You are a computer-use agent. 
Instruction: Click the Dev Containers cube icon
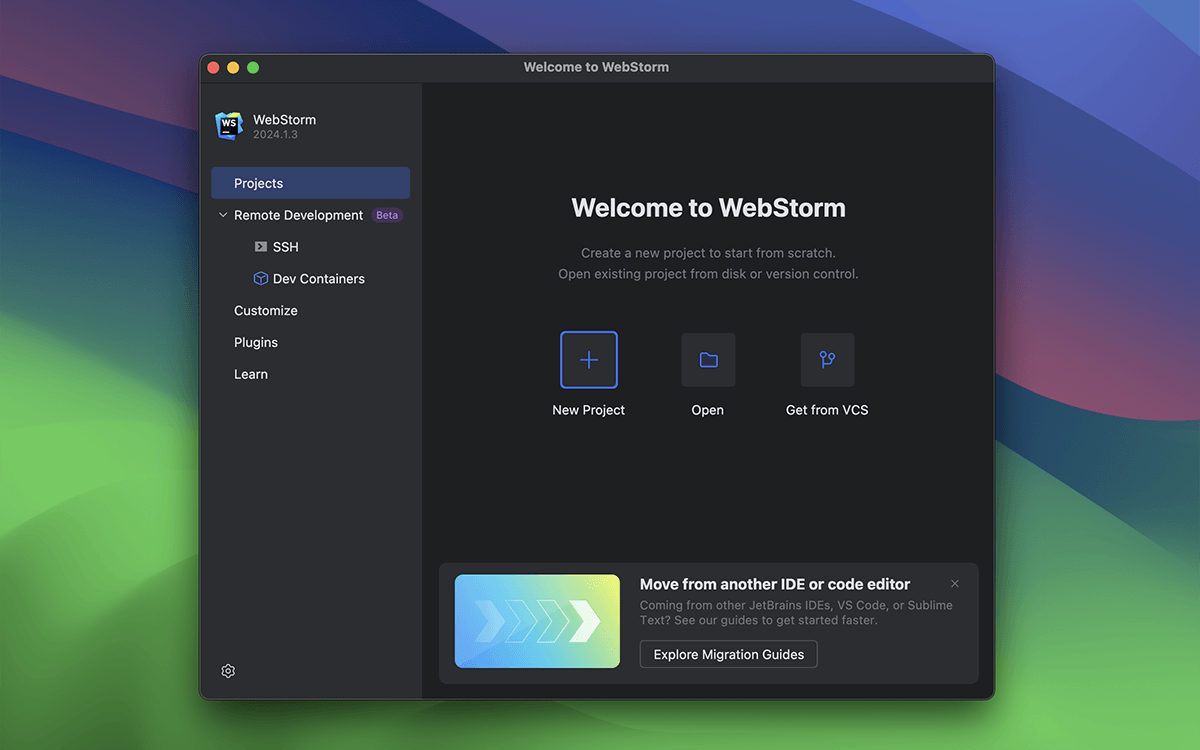[x=260, y=279]
